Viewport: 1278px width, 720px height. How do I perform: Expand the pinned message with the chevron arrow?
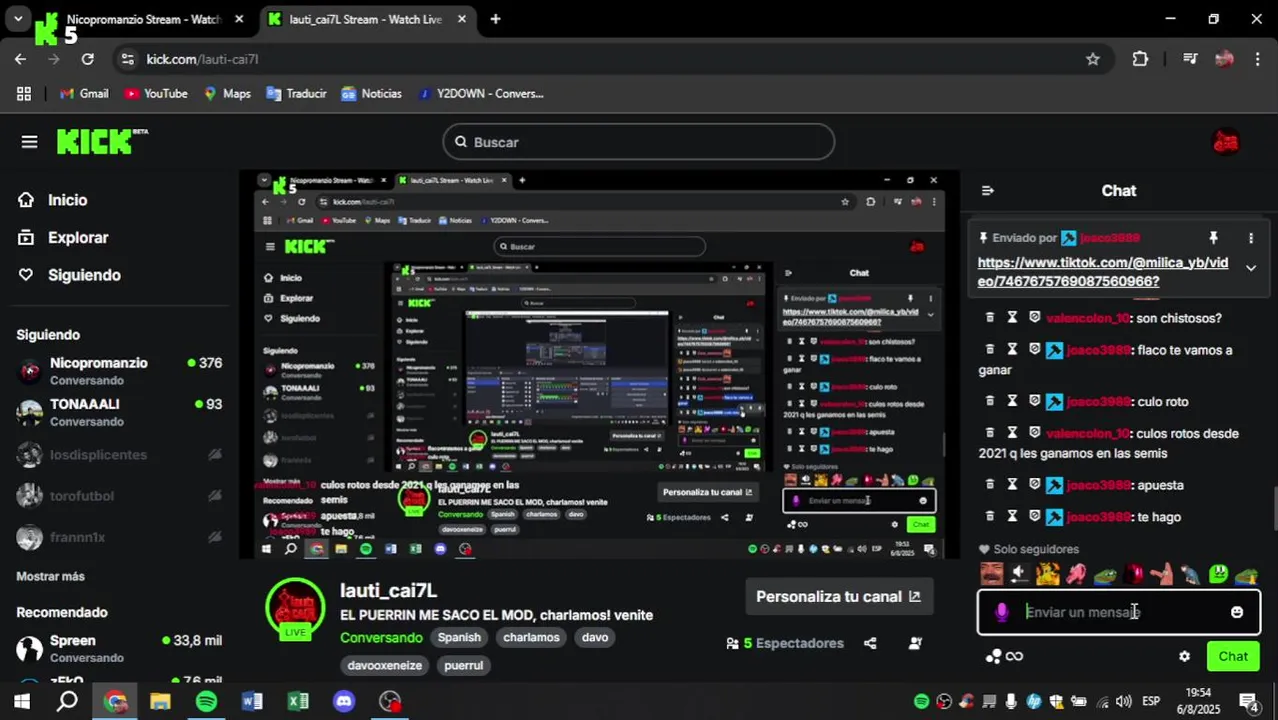pos(1250,267)
